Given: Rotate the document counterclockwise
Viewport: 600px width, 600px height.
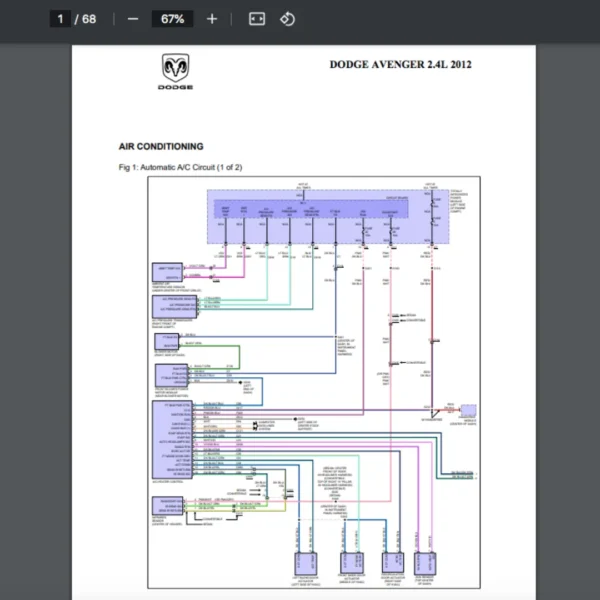Looking at the screenshot, I should click(x=288, y=19).
